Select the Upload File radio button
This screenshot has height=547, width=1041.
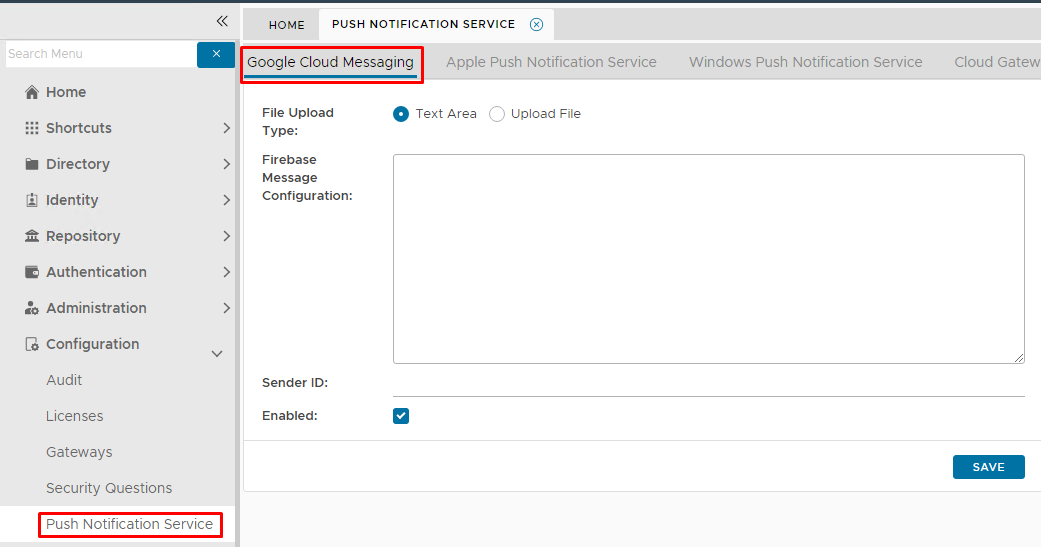(497, 114)
